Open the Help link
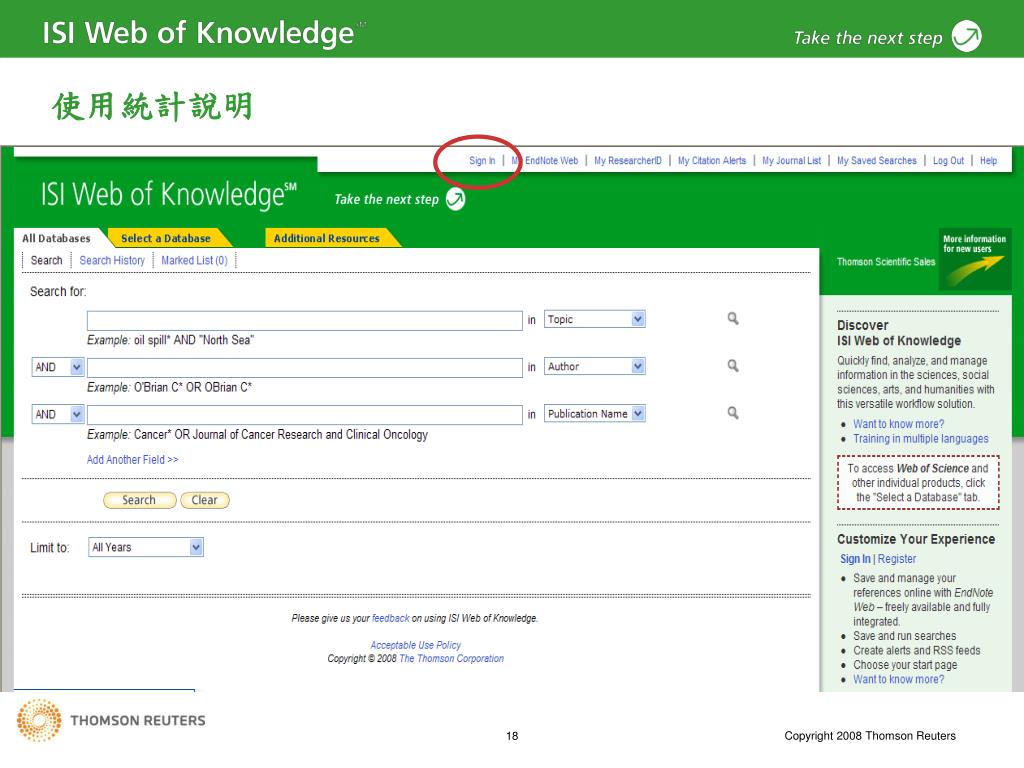 pyautogui.click(x=988, y=161)
